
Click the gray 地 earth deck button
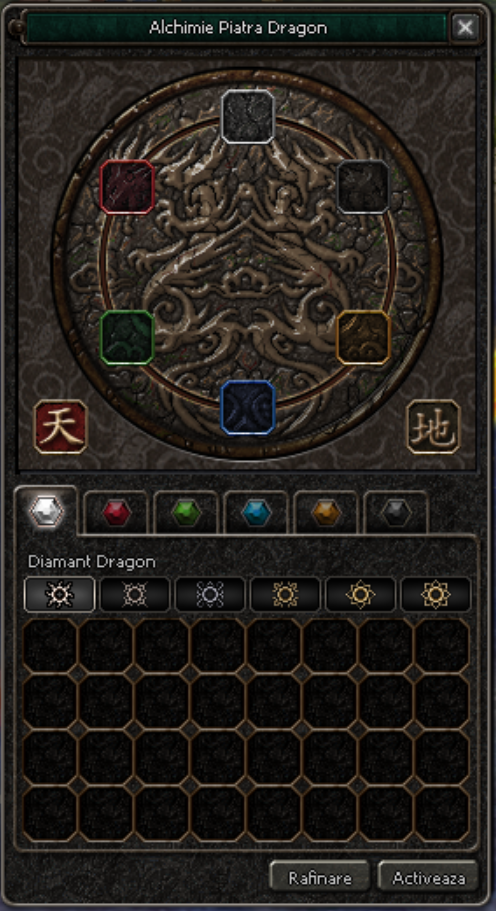point(433,427)
